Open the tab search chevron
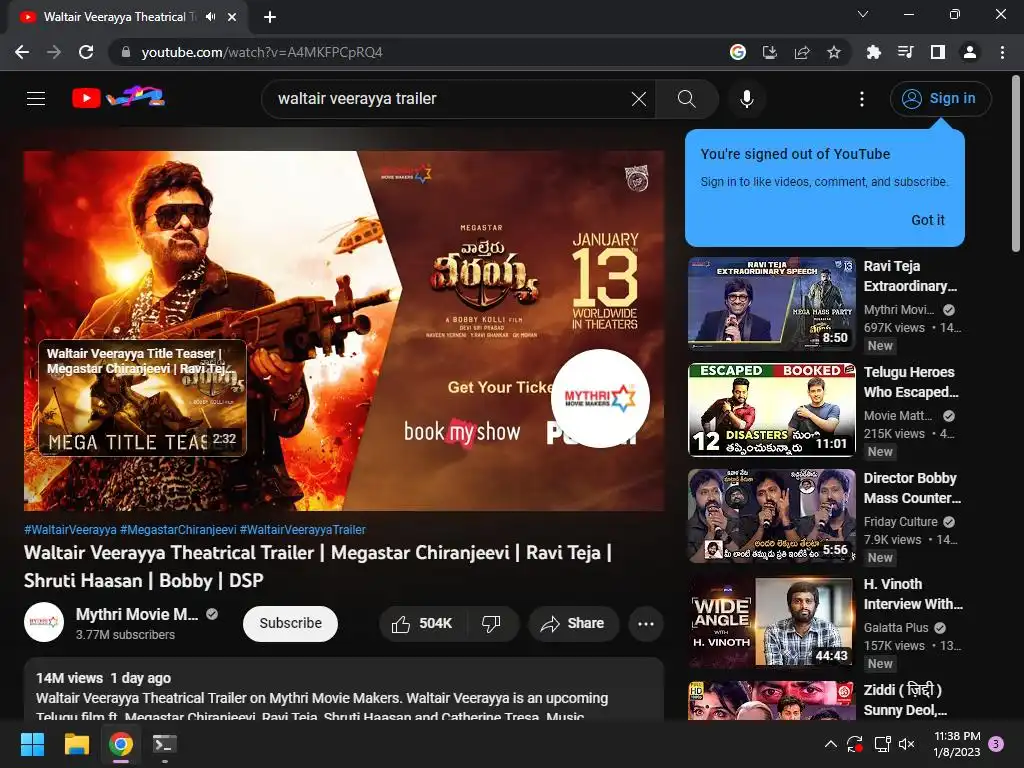The width and height of the screenshot is (1024, 768). [x=863, y=14]
